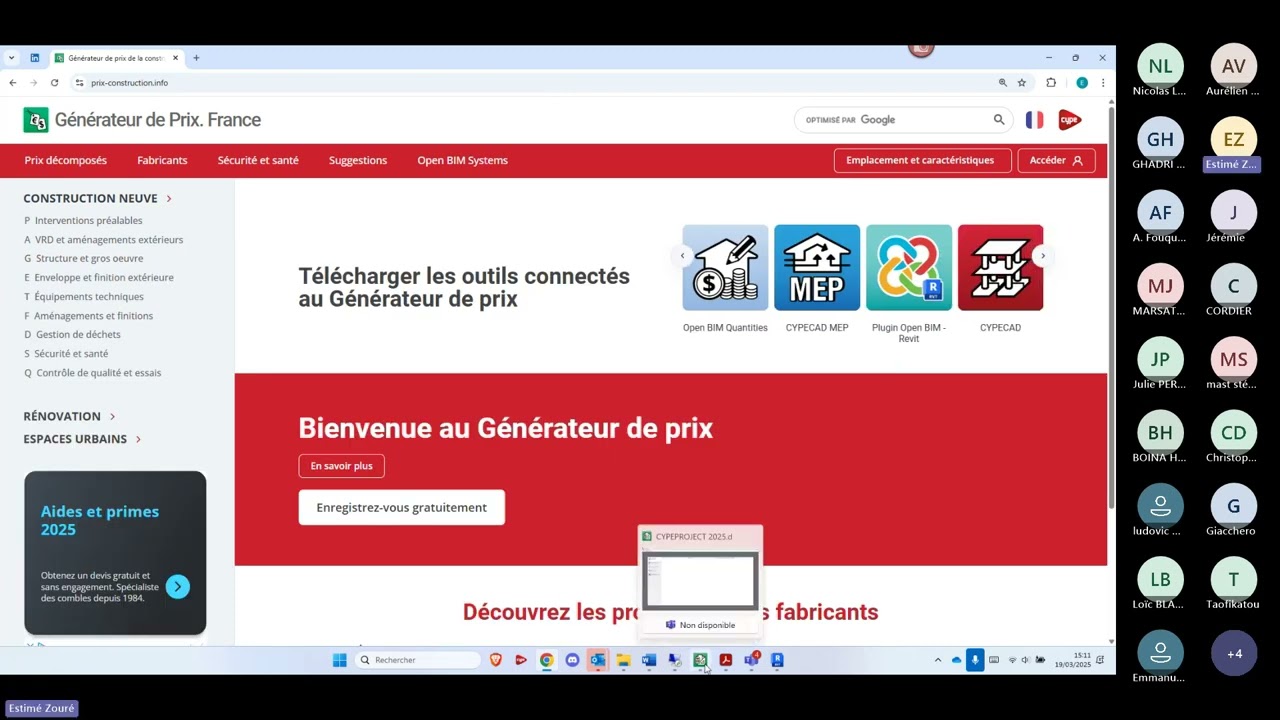Click the Générateur de Prix site logo
The image size is (1280, 720).
point(142,120)
